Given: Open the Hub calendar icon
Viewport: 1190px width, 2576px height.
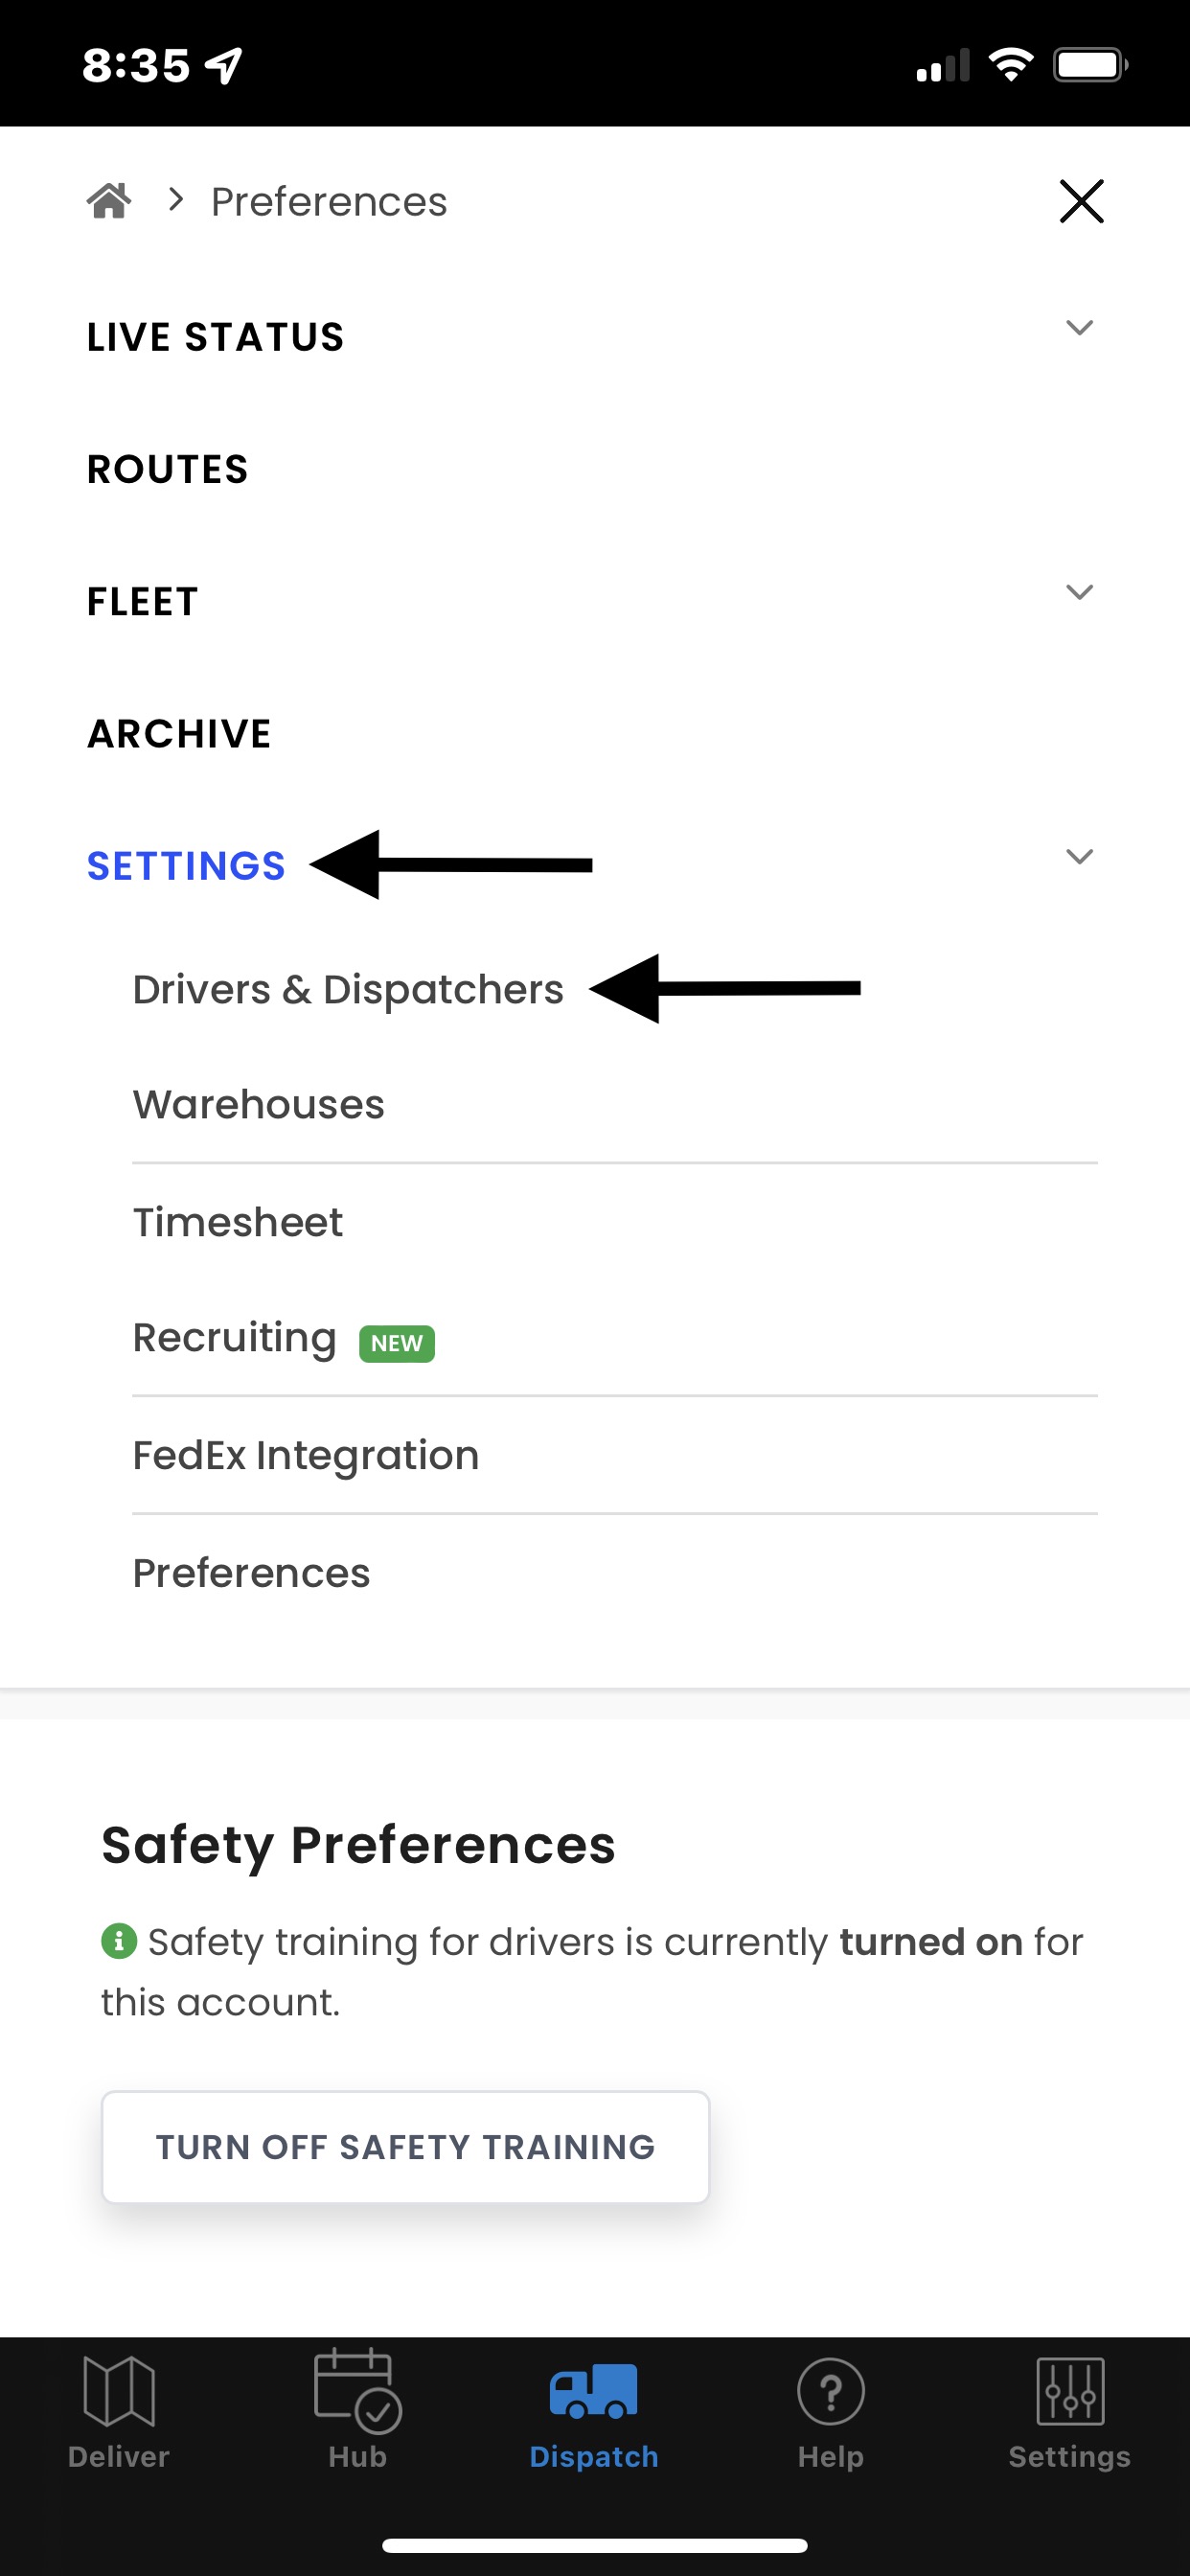Looking at the screenshot, I should click(357, 2390).
